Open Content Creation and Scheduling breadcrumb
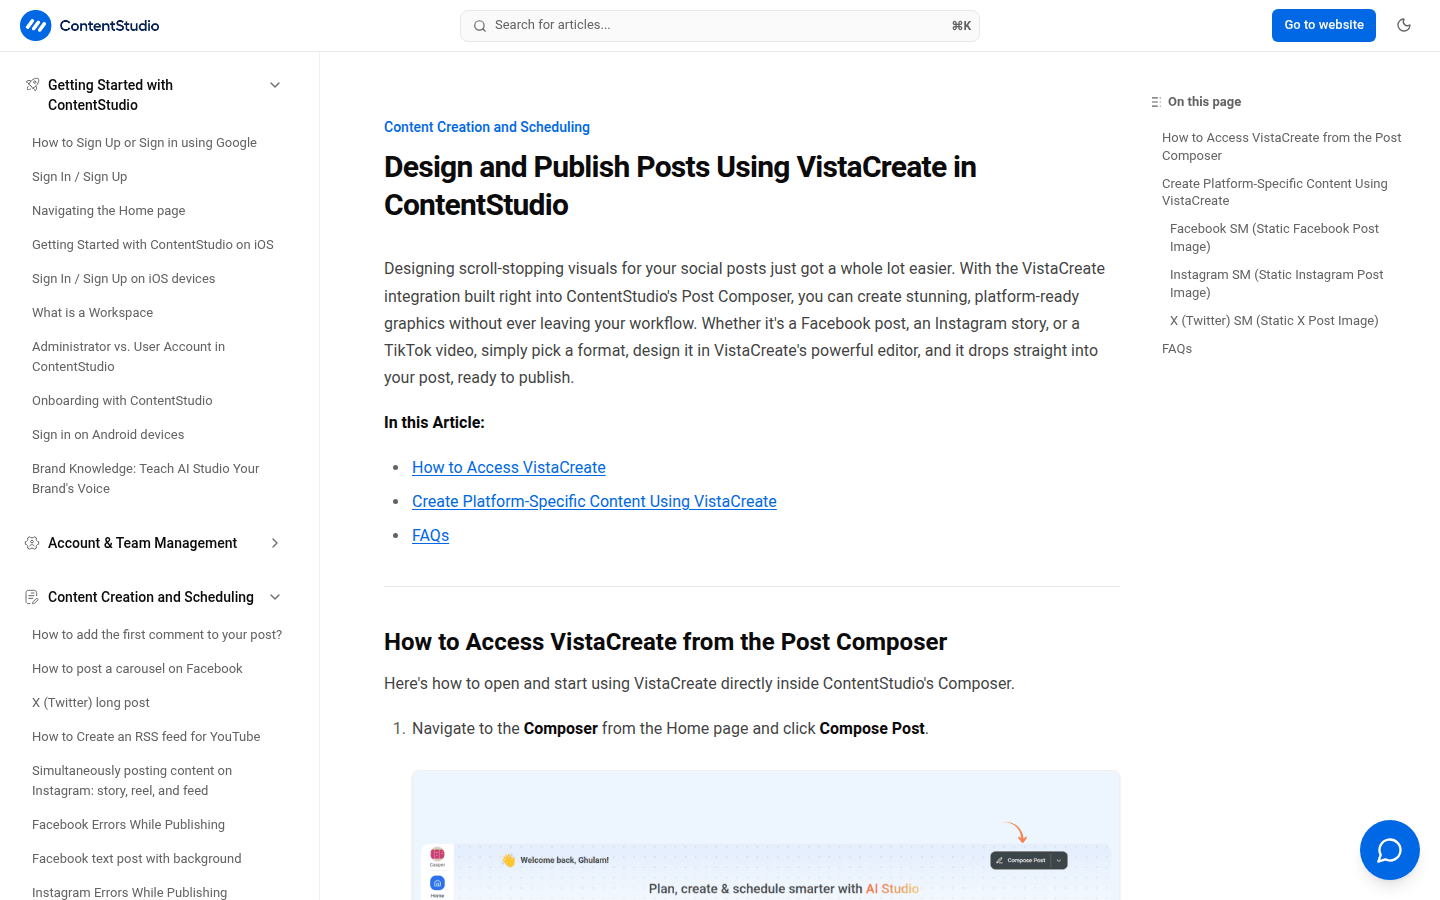The height and width of the screenshot is (900, 1440). tap(487, 127)
